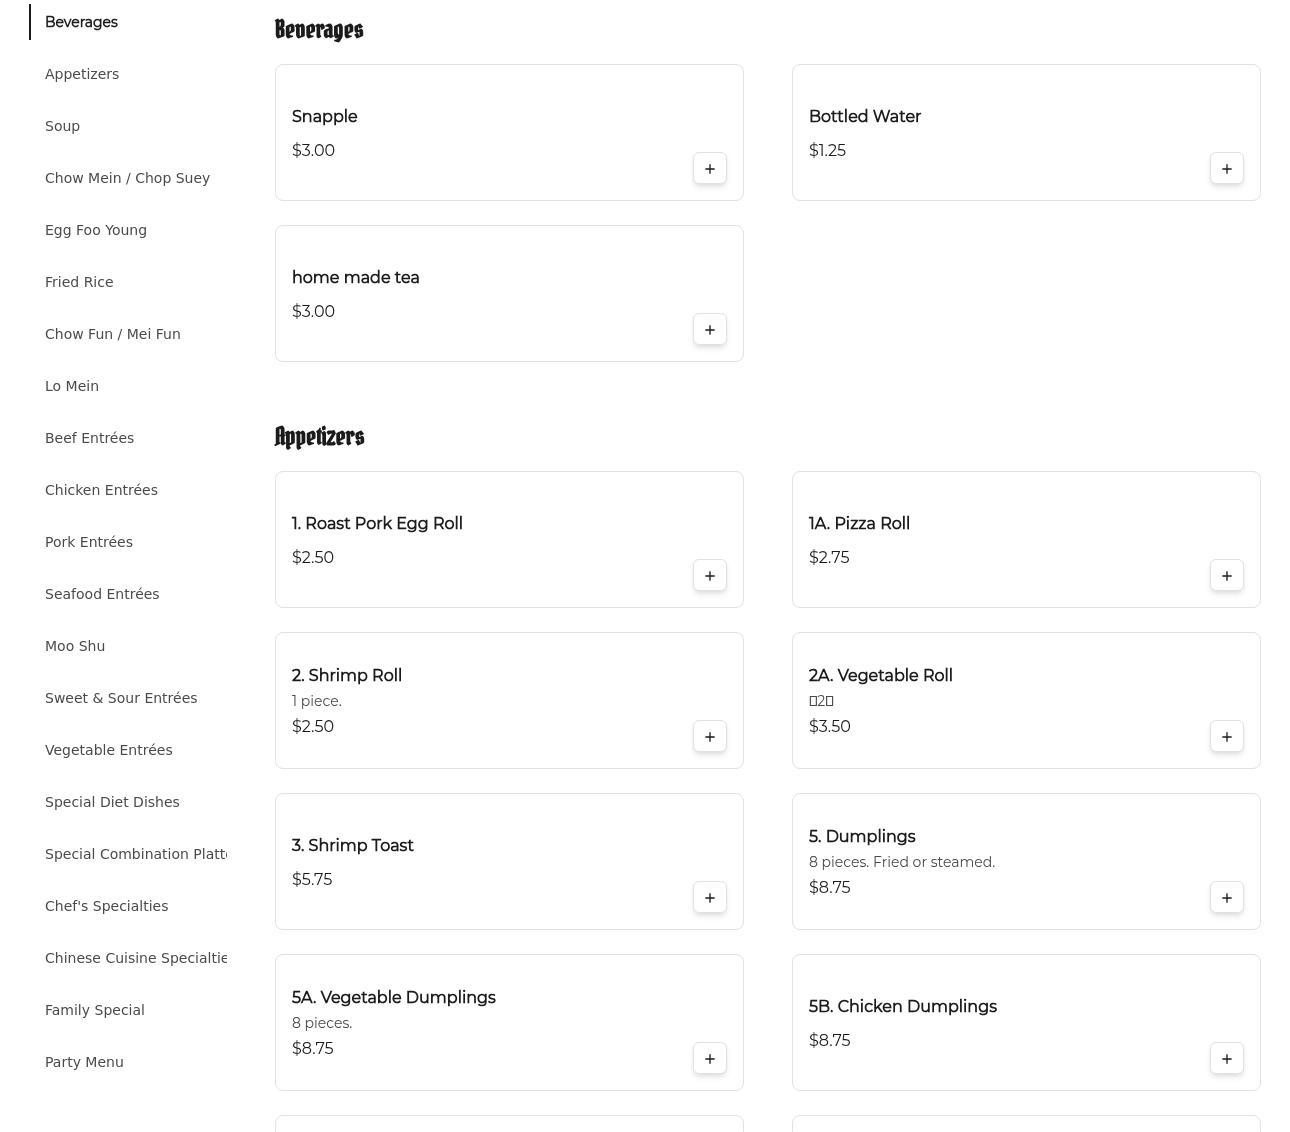Select Party Menu in sidebar
1290x1132 pixels.
pos(84,1062)
